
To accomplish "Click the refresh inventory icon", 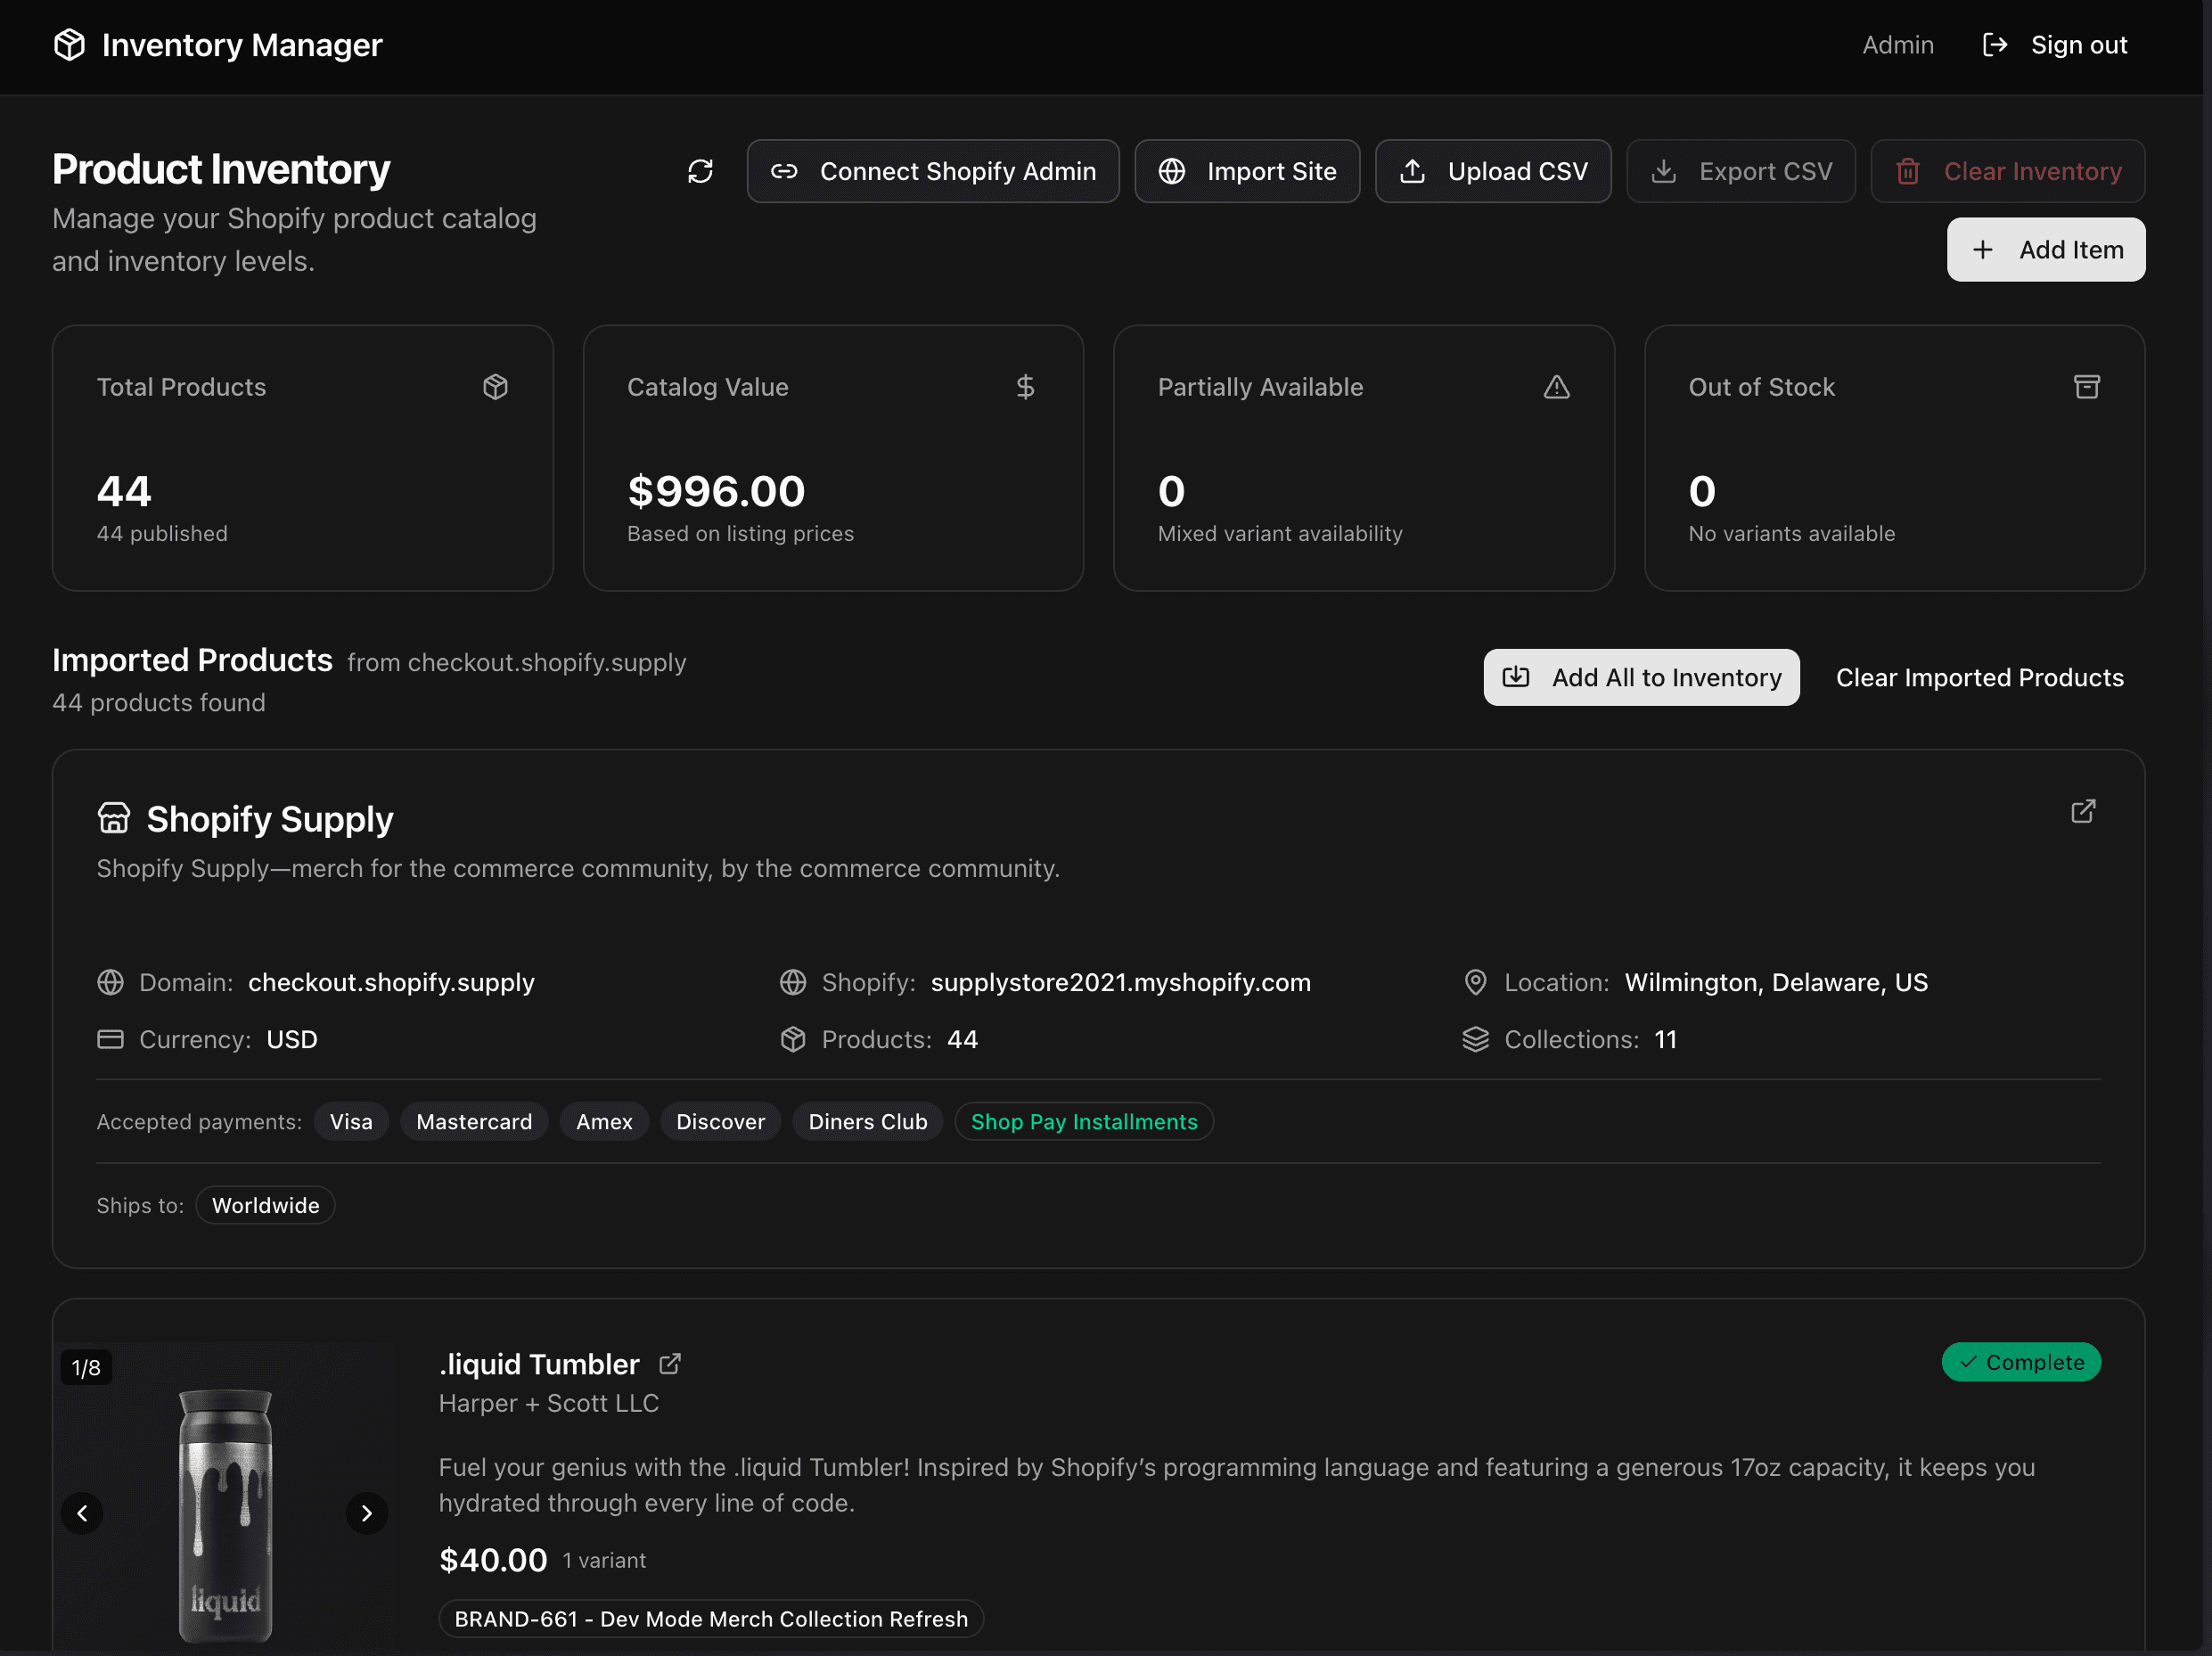I will (x=700, y=171).
